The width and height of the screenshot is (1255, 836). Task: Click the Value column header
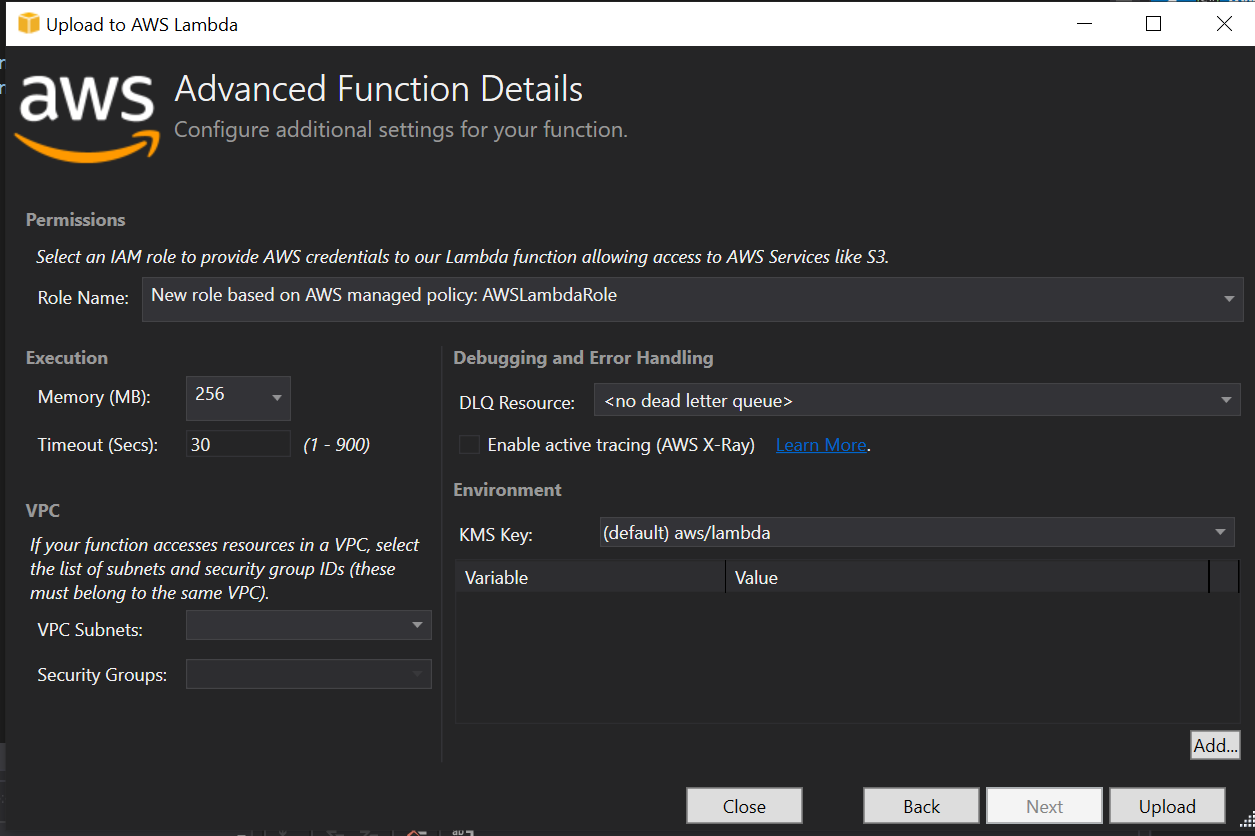click(966, 577)
